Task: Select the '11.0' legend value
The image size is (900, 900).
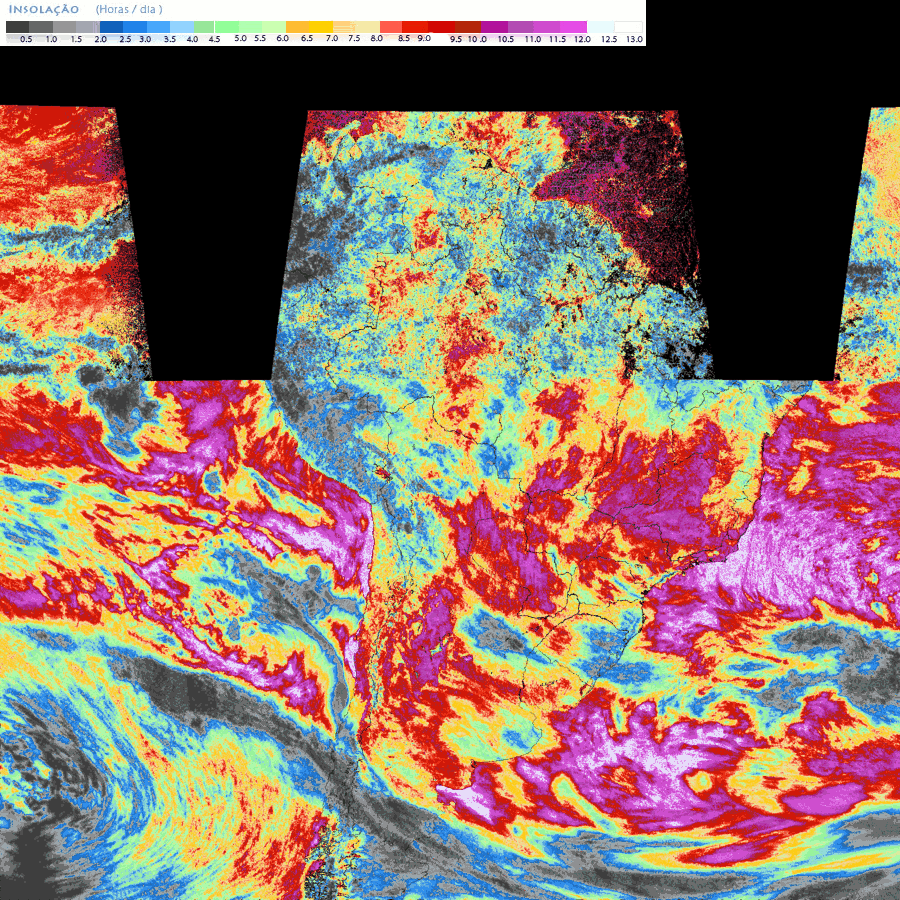Action: (x=533, y=39)
